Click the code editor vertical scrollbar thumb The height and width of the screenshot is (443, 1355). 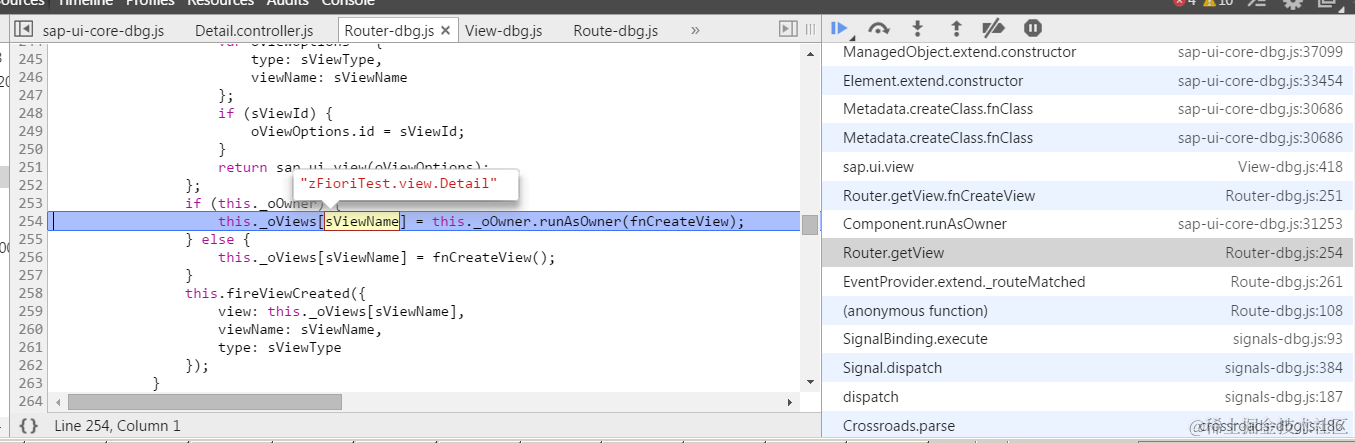coord(809,224)
